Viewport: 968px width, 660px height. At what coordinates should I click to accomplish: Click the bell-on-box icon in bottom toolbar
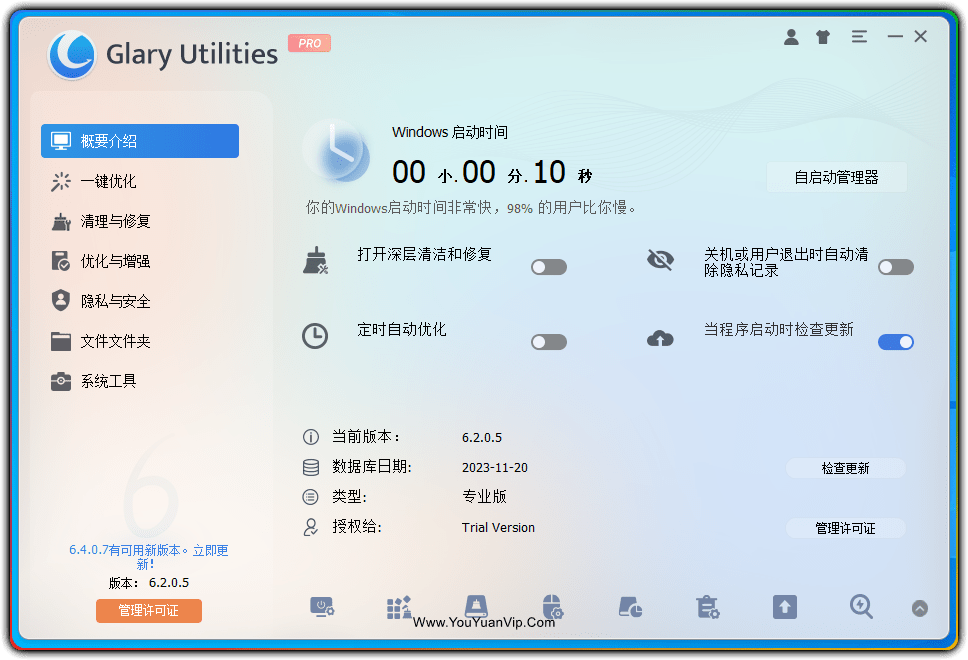476,607
